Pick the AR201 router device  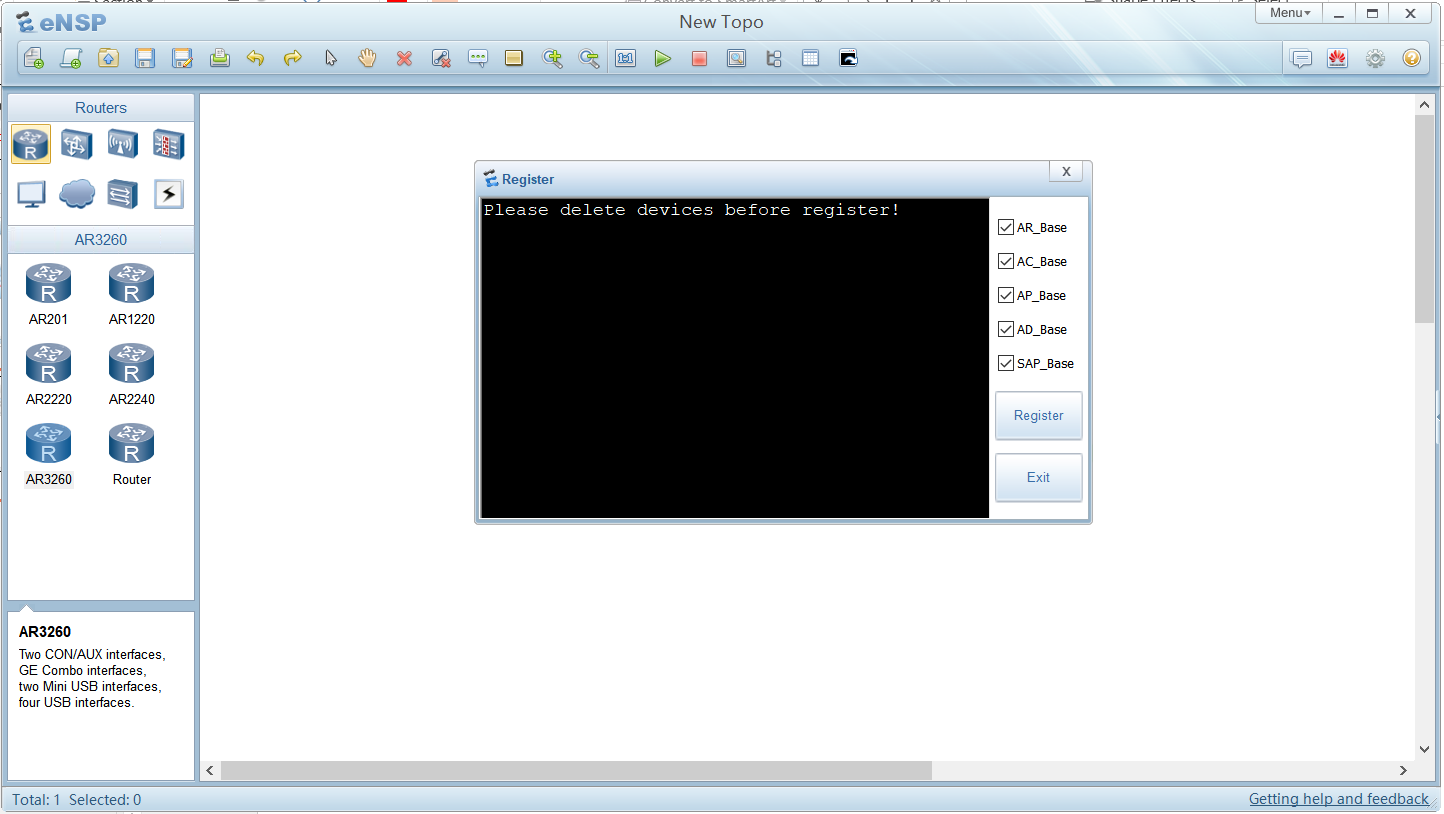coord(48,294)
